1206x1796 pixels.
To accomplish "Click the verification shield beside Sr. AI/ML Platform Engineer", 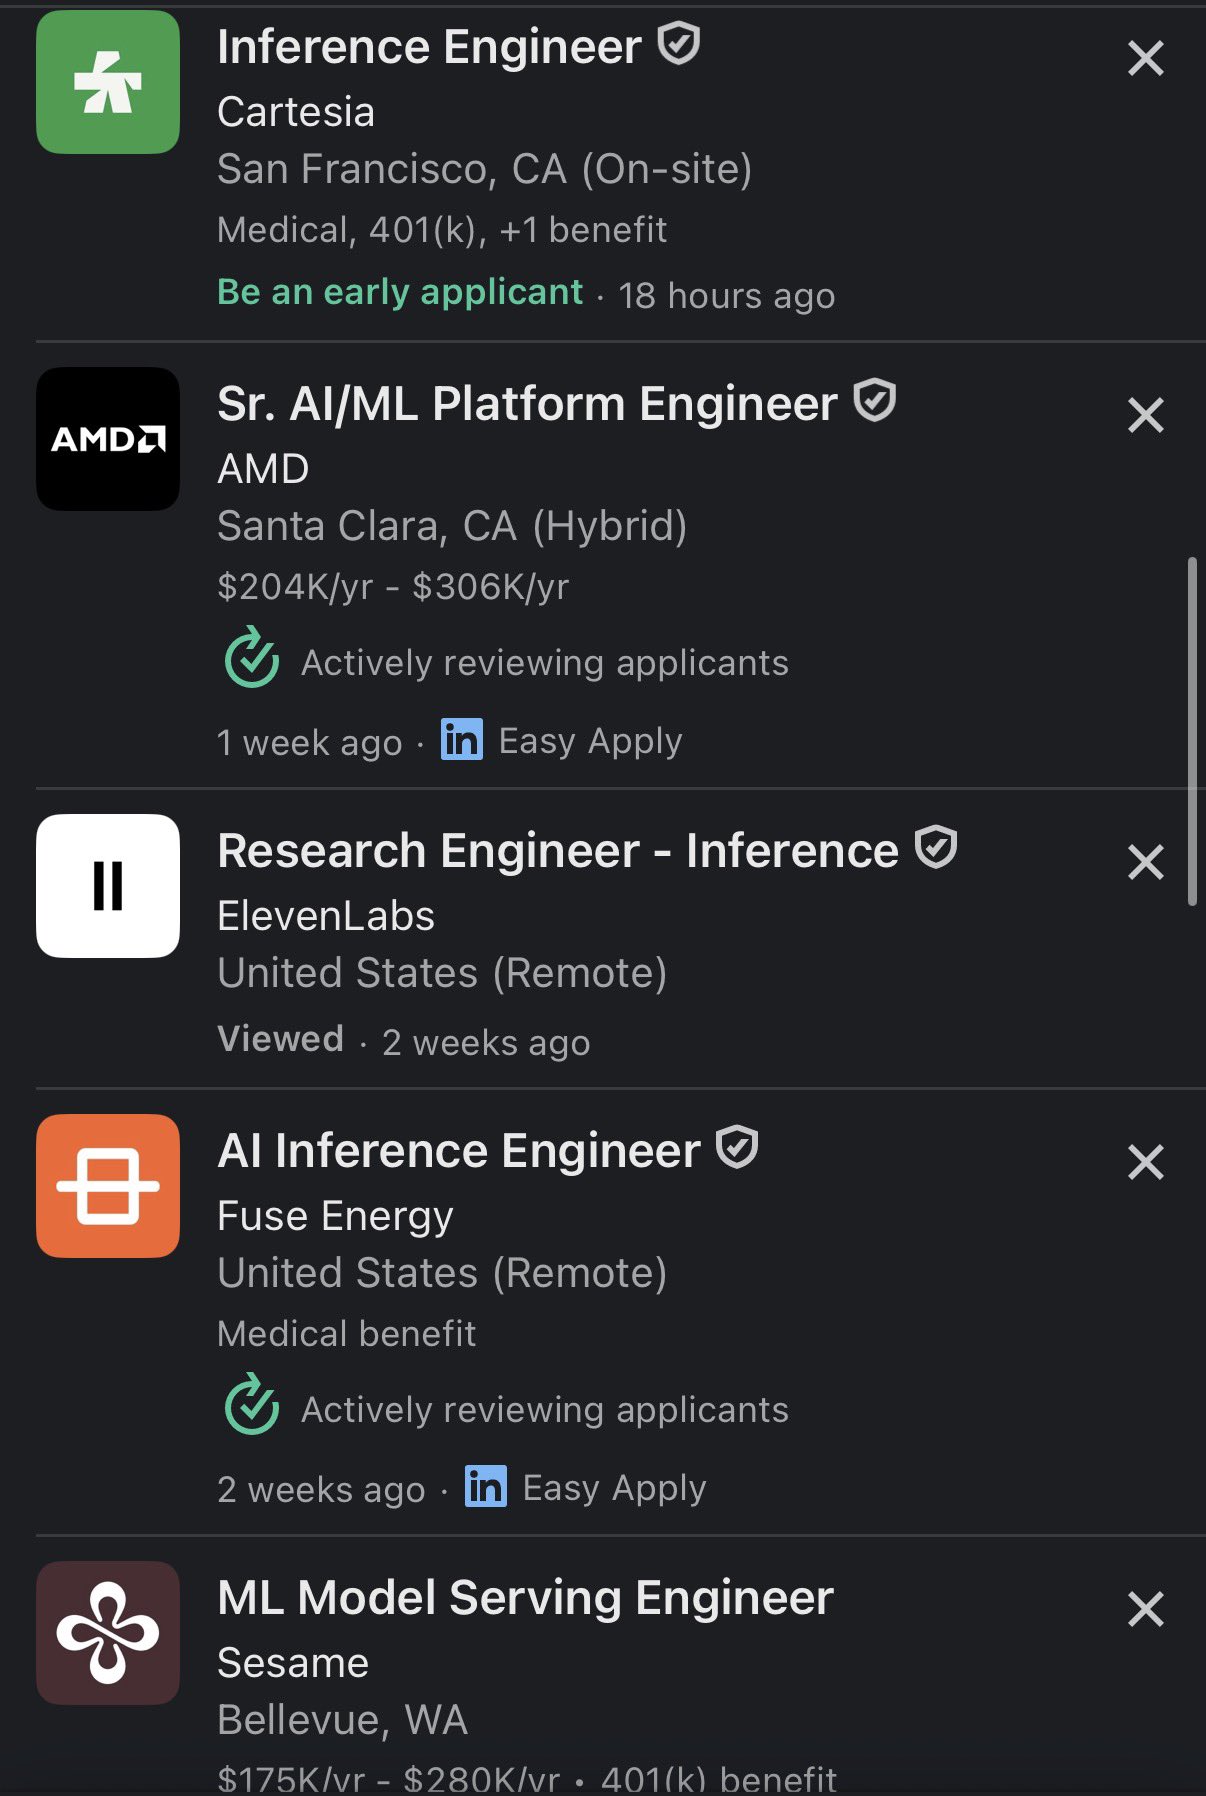I will pos(875,401).
